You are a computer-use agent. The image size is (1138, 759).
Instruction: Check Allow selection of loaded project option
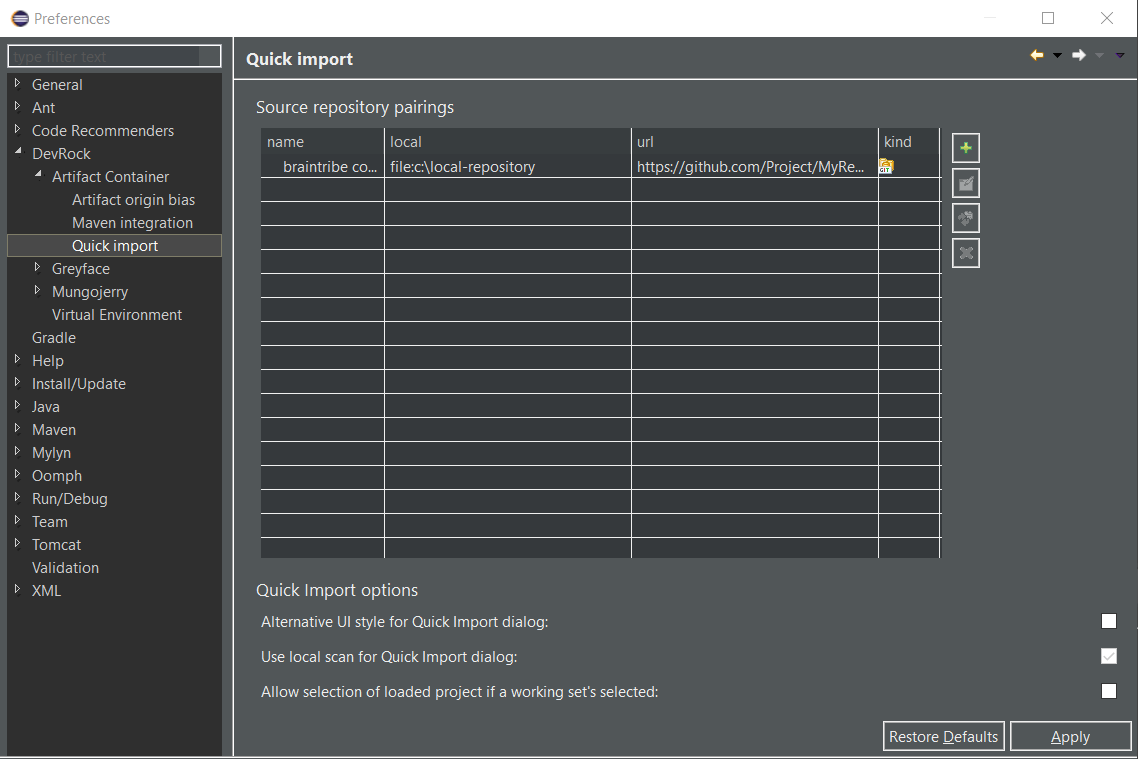click(x=1108, y=691)
